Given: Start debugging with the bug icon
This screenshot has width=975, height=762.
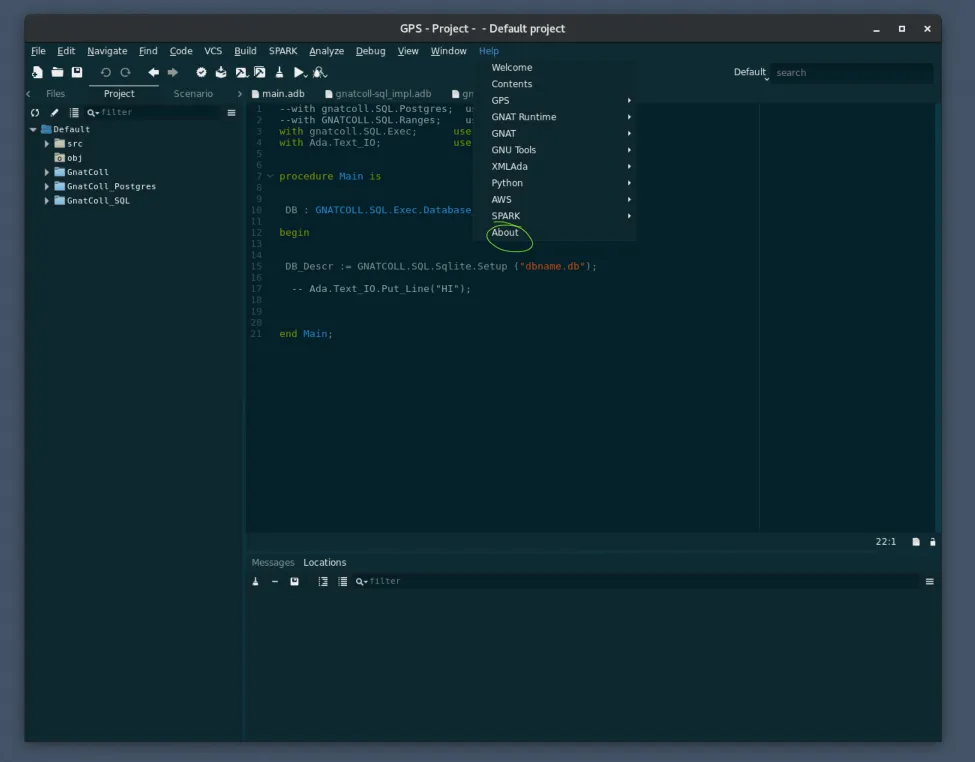Looking at the screenshot, I should point(319,73).
